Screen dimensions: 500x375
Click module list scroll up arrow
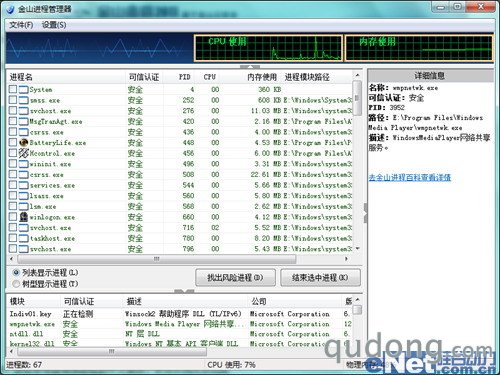click(x=357, y=300)
